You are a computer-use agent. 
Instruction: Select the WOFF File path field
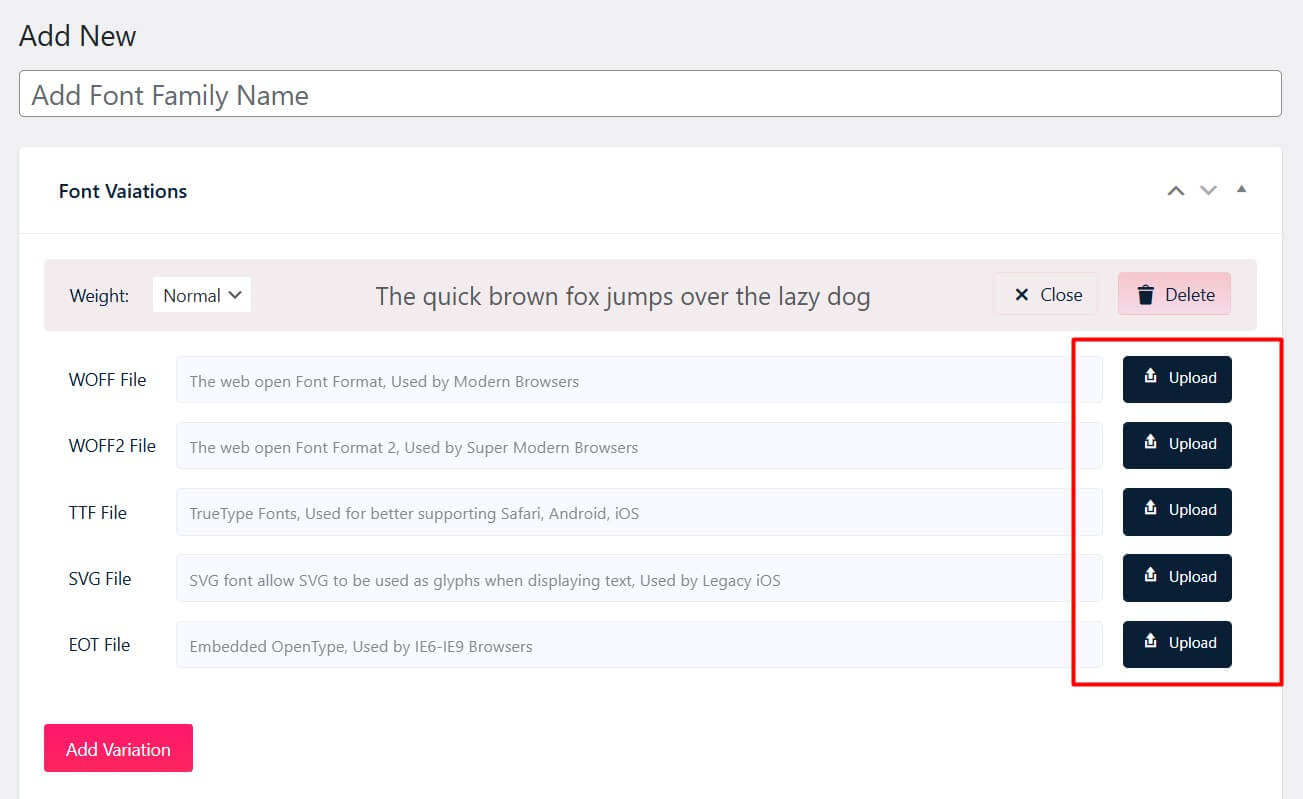click(x=639, y=380)
